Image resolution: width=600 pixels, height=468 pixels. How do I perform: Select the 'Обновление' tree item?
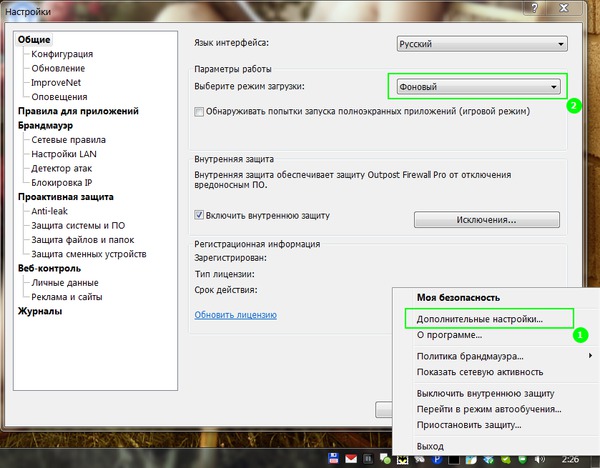click(58, 68)
